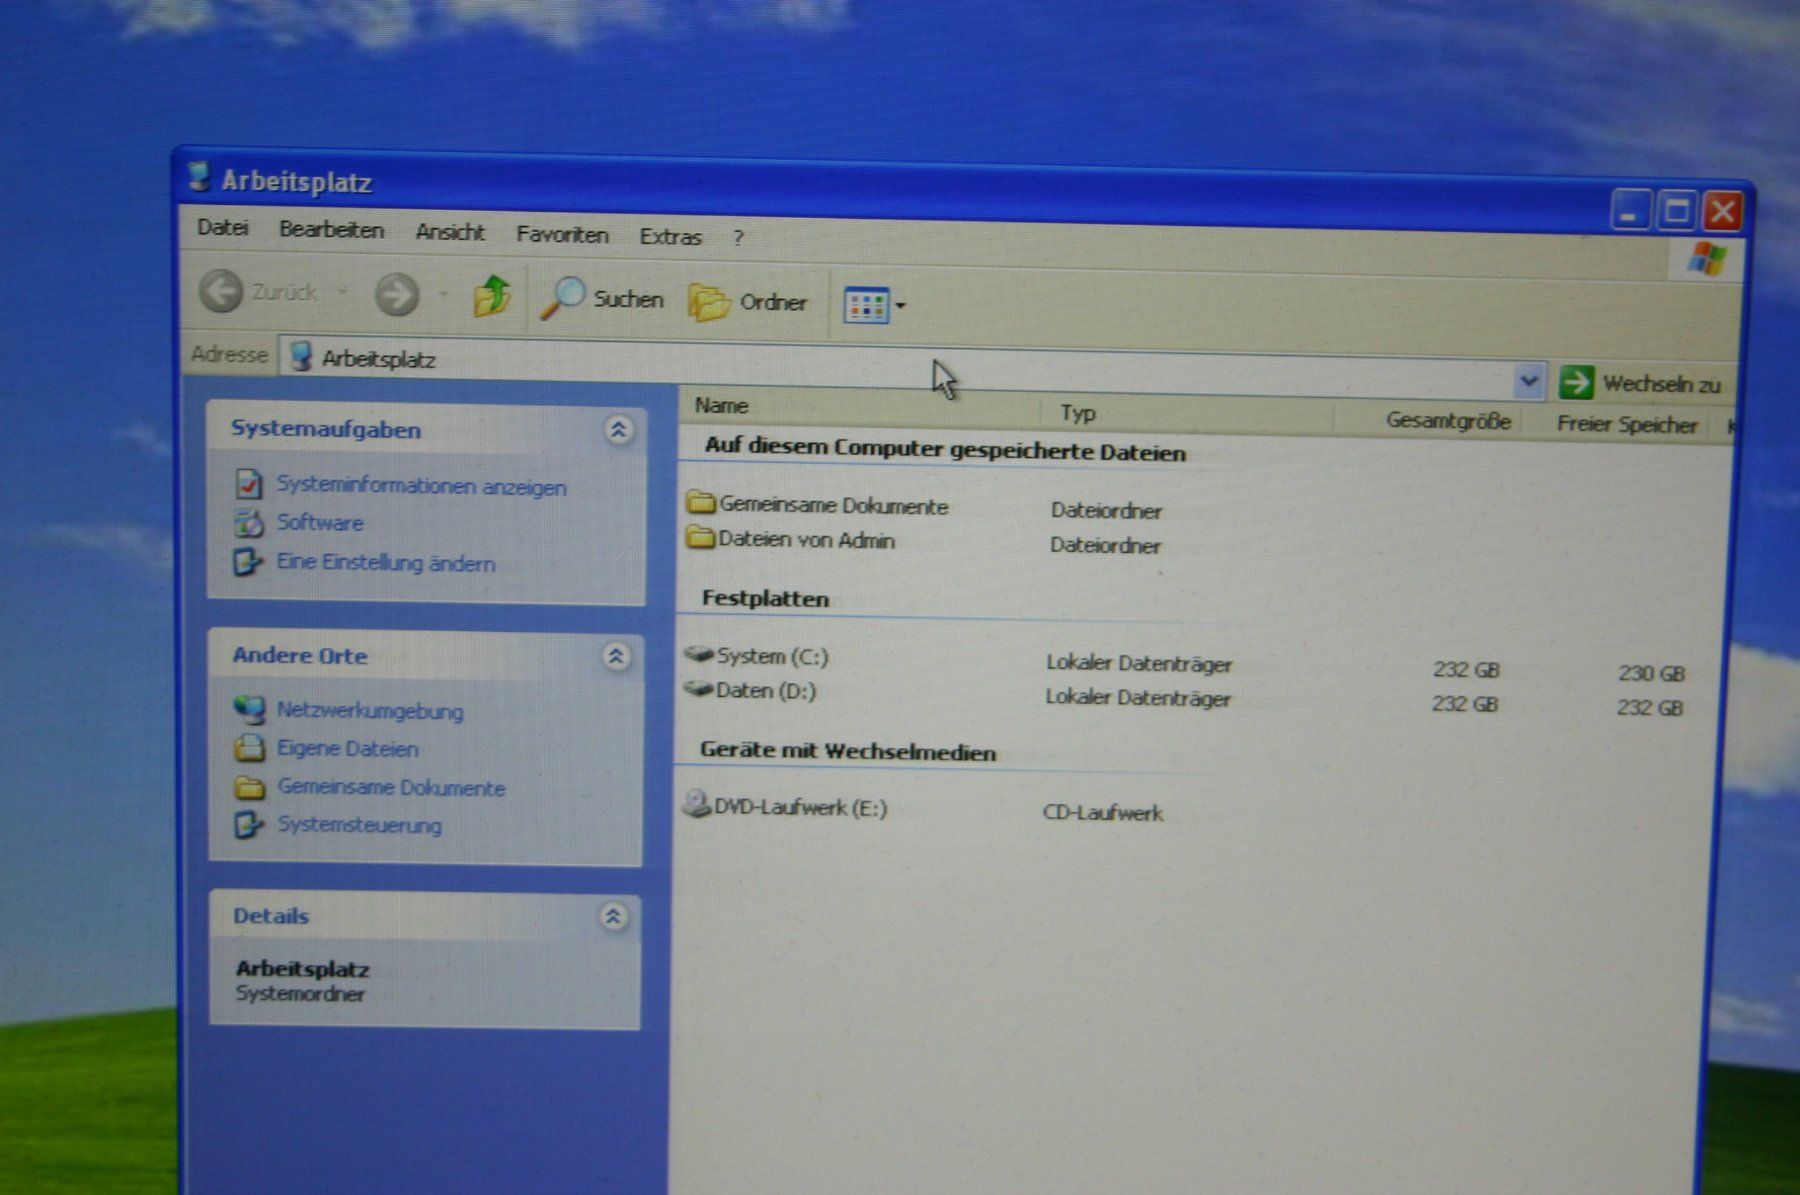Maximize the Arbeitsplatz window

tap(1677, 211)
